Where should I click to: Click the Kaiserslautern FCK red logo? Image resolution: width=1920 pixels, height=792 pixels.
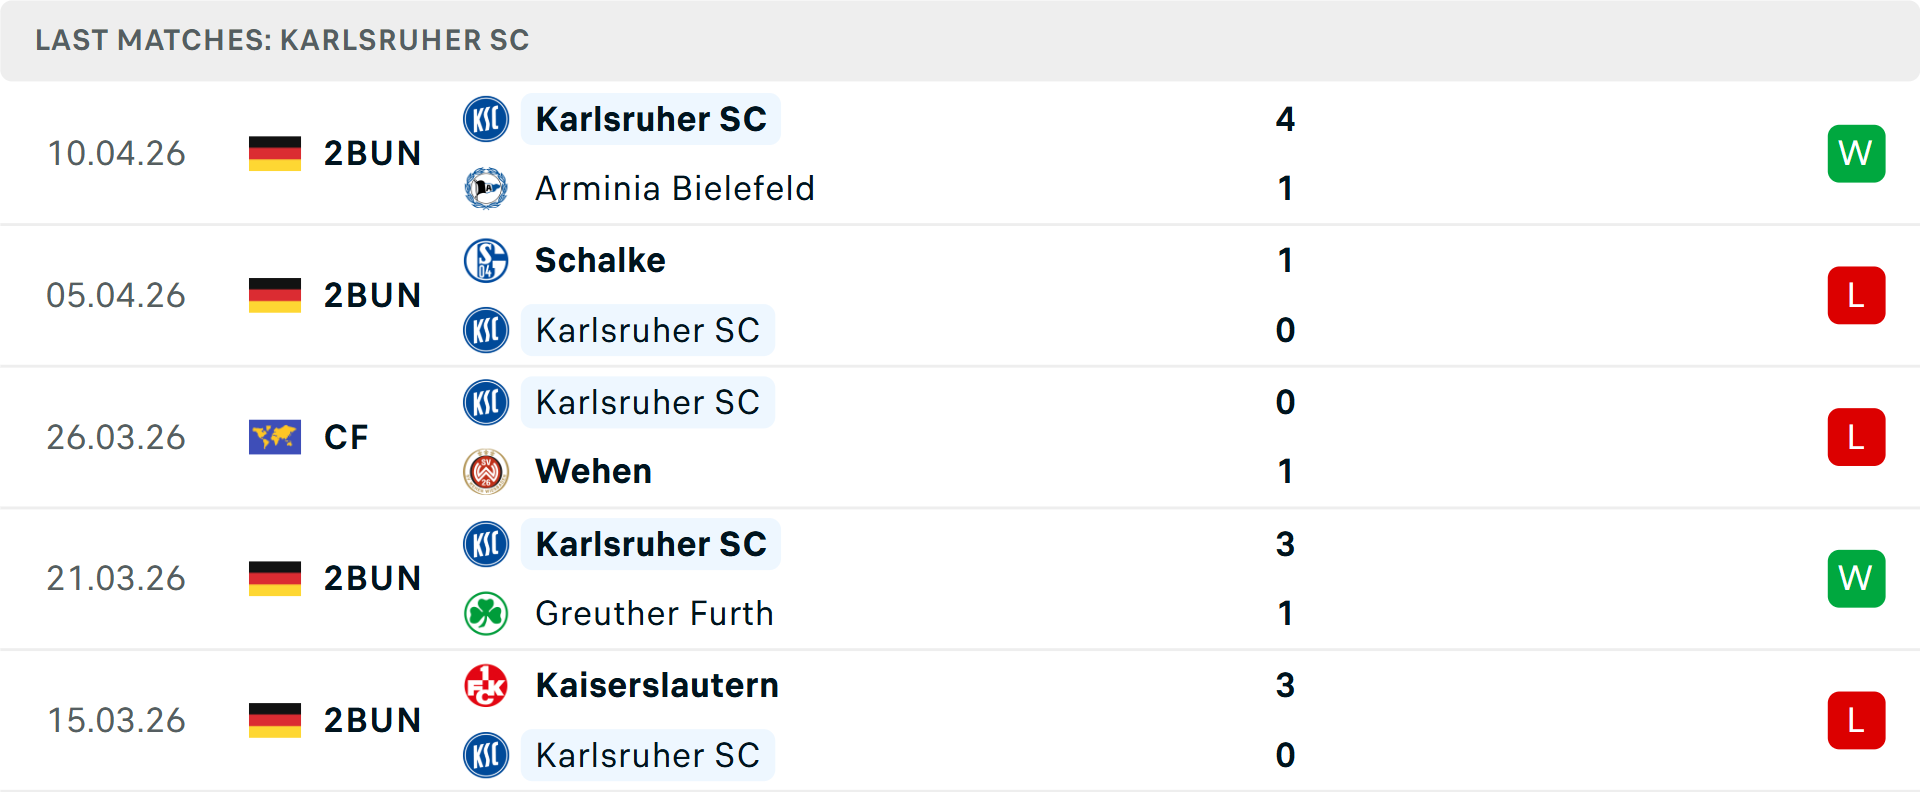point(486,685)
